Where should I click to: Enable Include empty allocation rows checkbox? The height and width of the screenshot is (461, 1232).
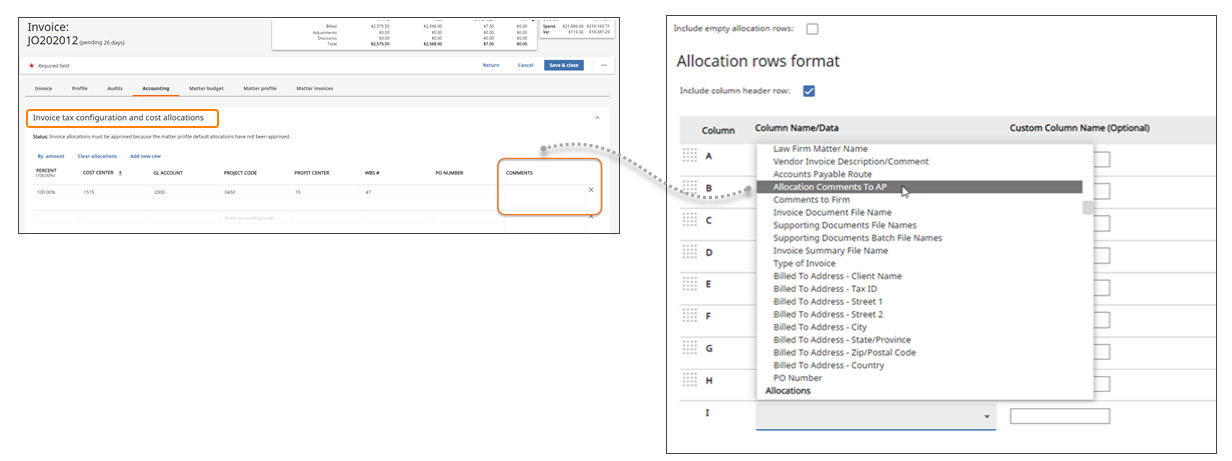[x=812, y=29]
